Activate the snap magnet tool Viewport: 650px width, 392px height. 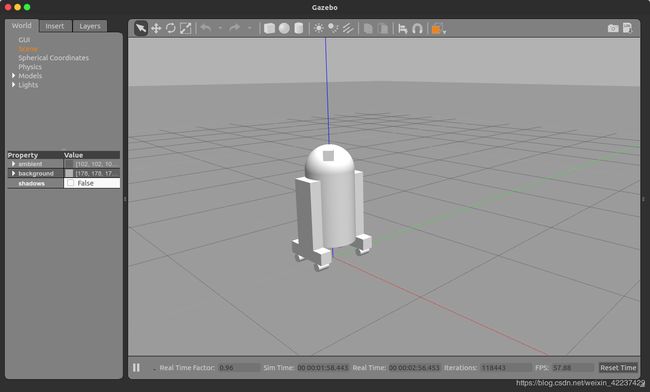point(417,29)
